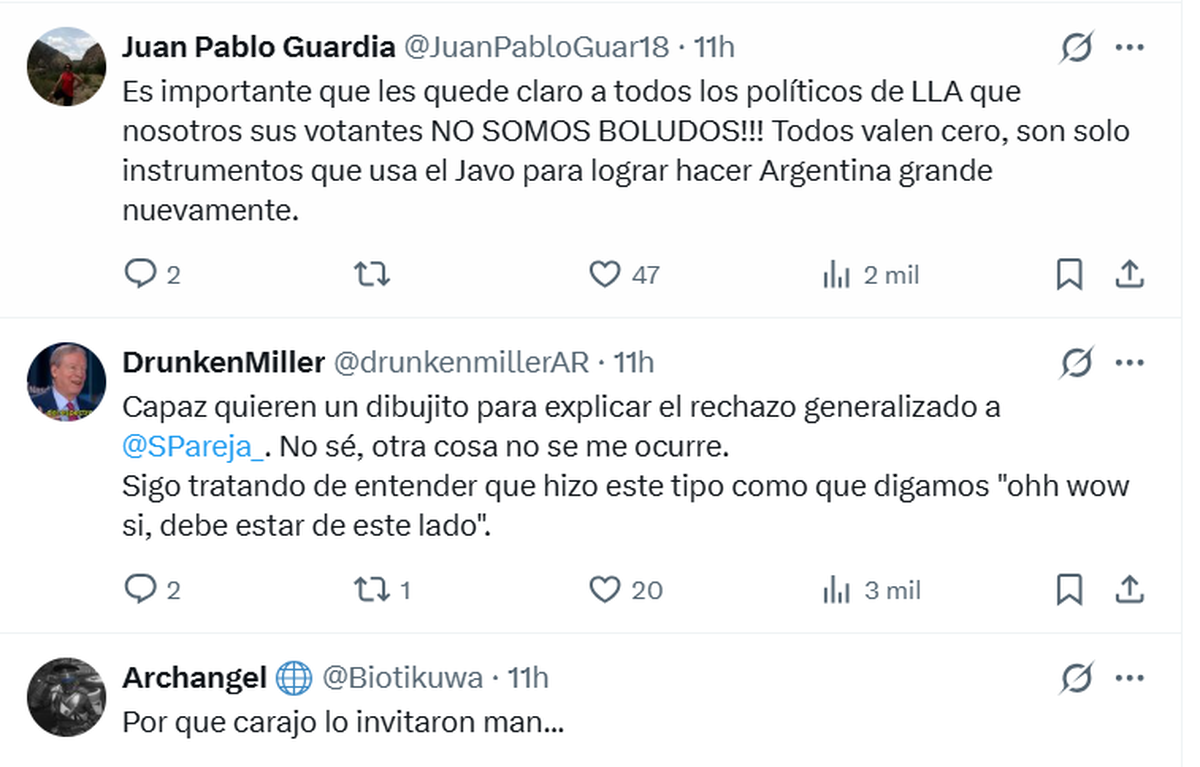Retweet Juan Pablo Guardia's post

coord(372,274)
